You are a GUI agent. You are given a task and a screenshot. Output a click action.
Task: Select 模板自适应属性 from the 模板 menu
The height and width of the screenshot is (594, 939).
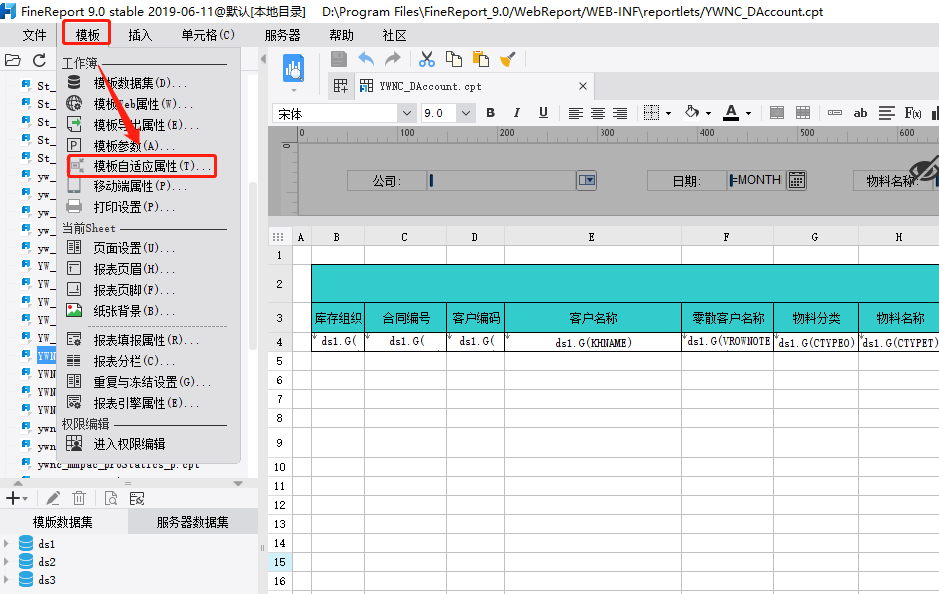(138, 166)
